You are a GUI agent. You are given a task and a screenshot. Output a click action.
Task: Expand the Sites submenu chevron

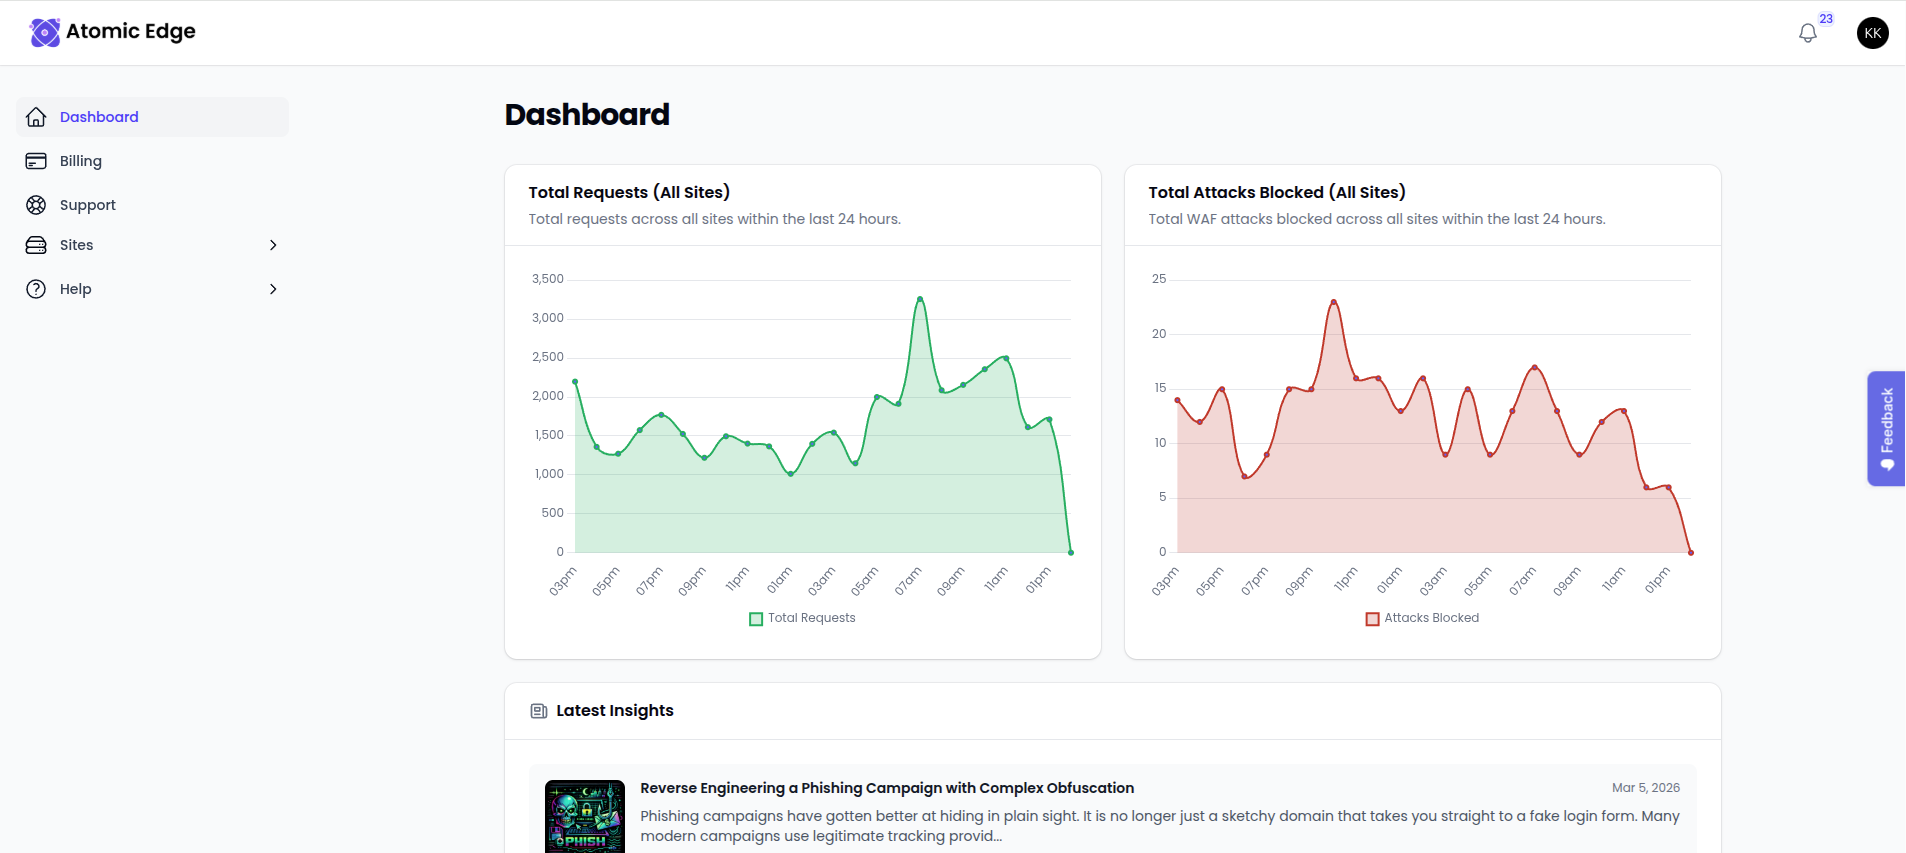click(273, 245)
